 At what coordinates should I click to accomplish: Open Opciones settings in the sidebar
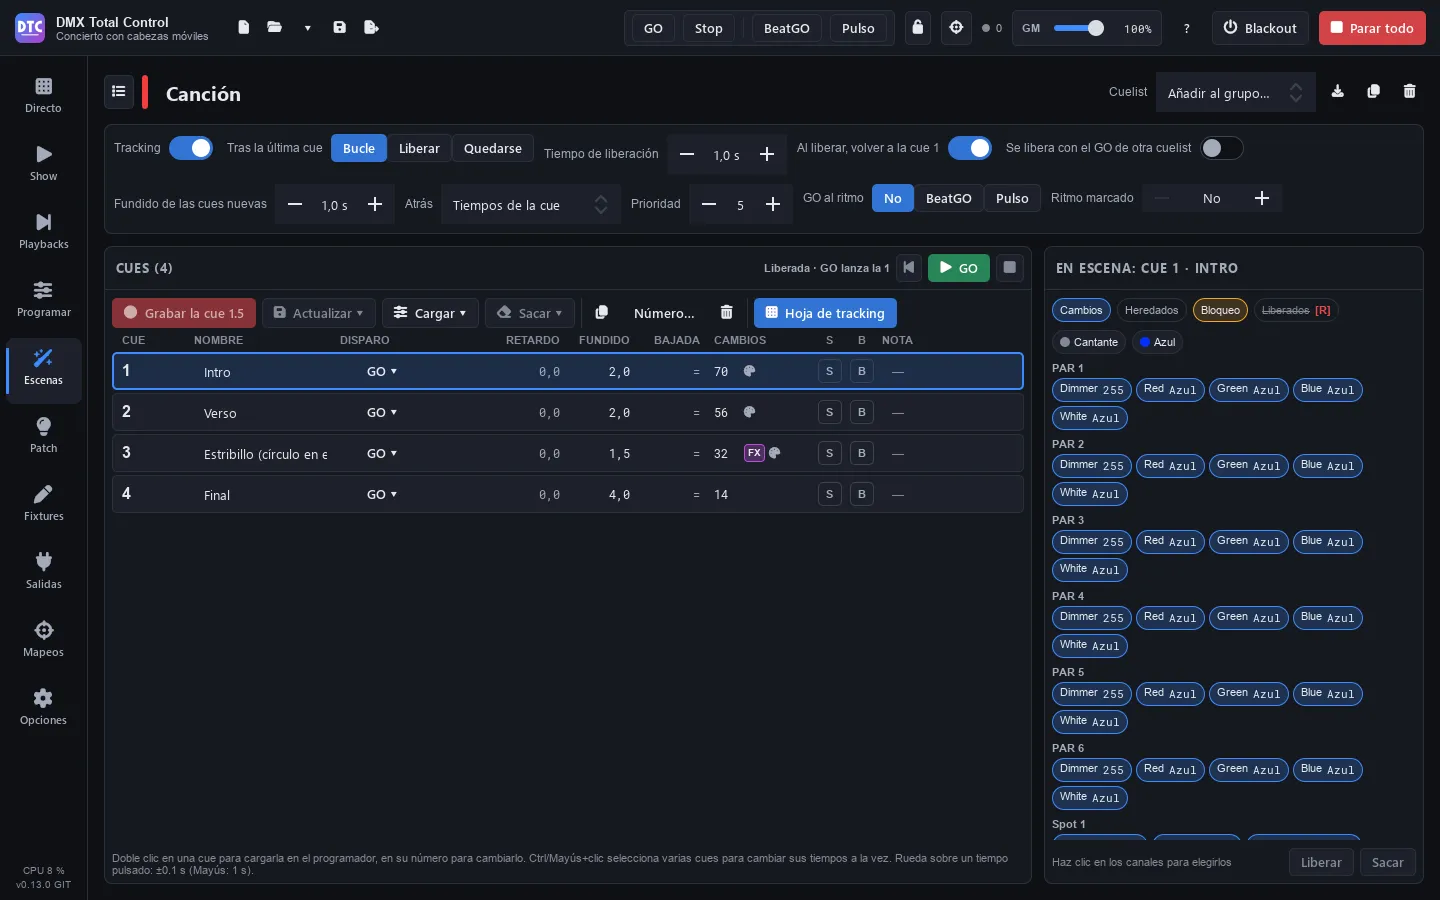43,707
